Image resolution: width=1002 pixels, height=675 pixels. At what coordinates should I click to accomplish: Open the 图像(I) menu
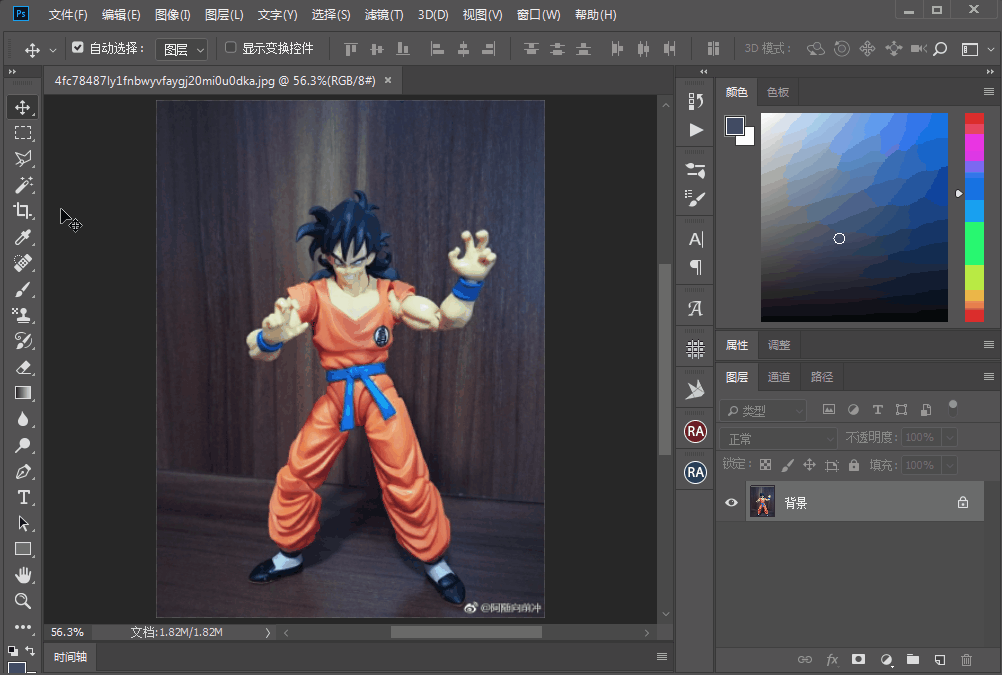pos(173,15)
